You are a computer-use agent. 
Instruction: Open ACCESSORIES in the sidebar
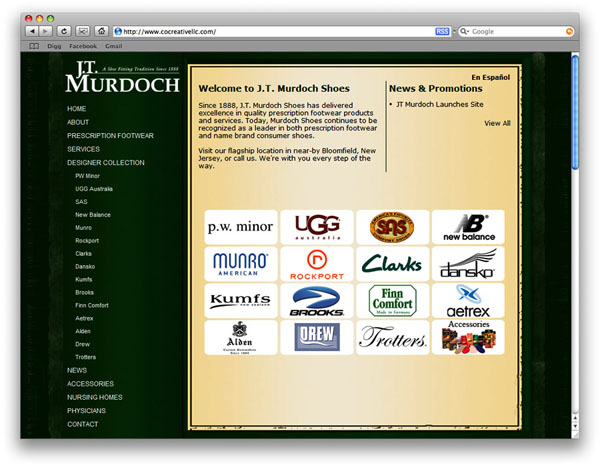90,384
